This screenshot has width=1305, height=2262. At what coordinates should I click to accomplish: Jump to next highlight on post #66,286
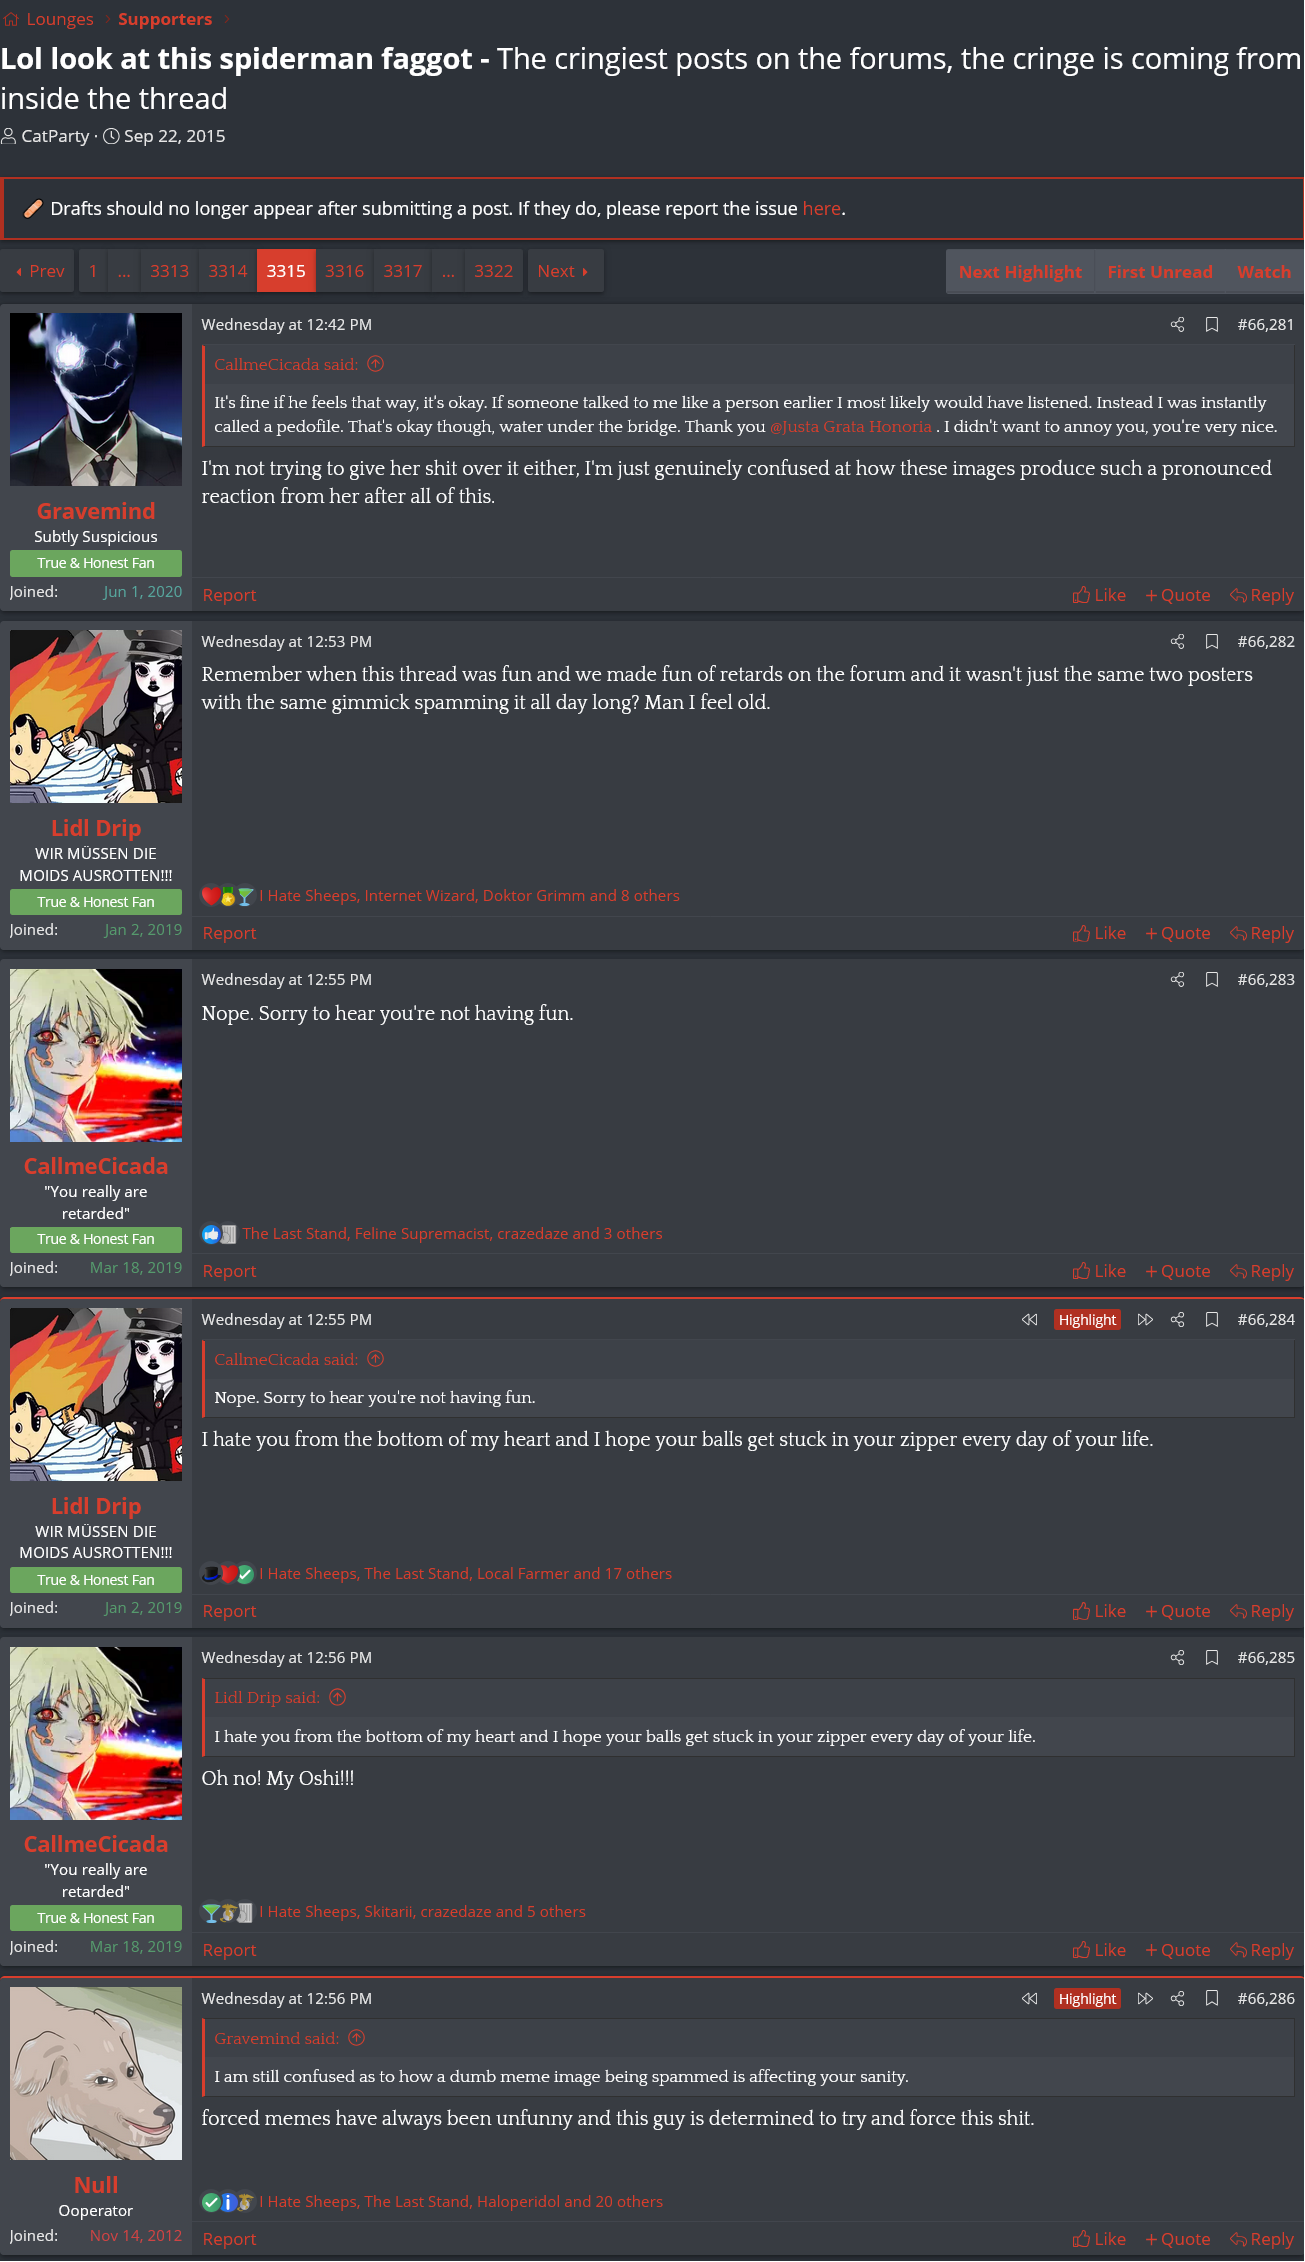[x=1145, y=1999]
